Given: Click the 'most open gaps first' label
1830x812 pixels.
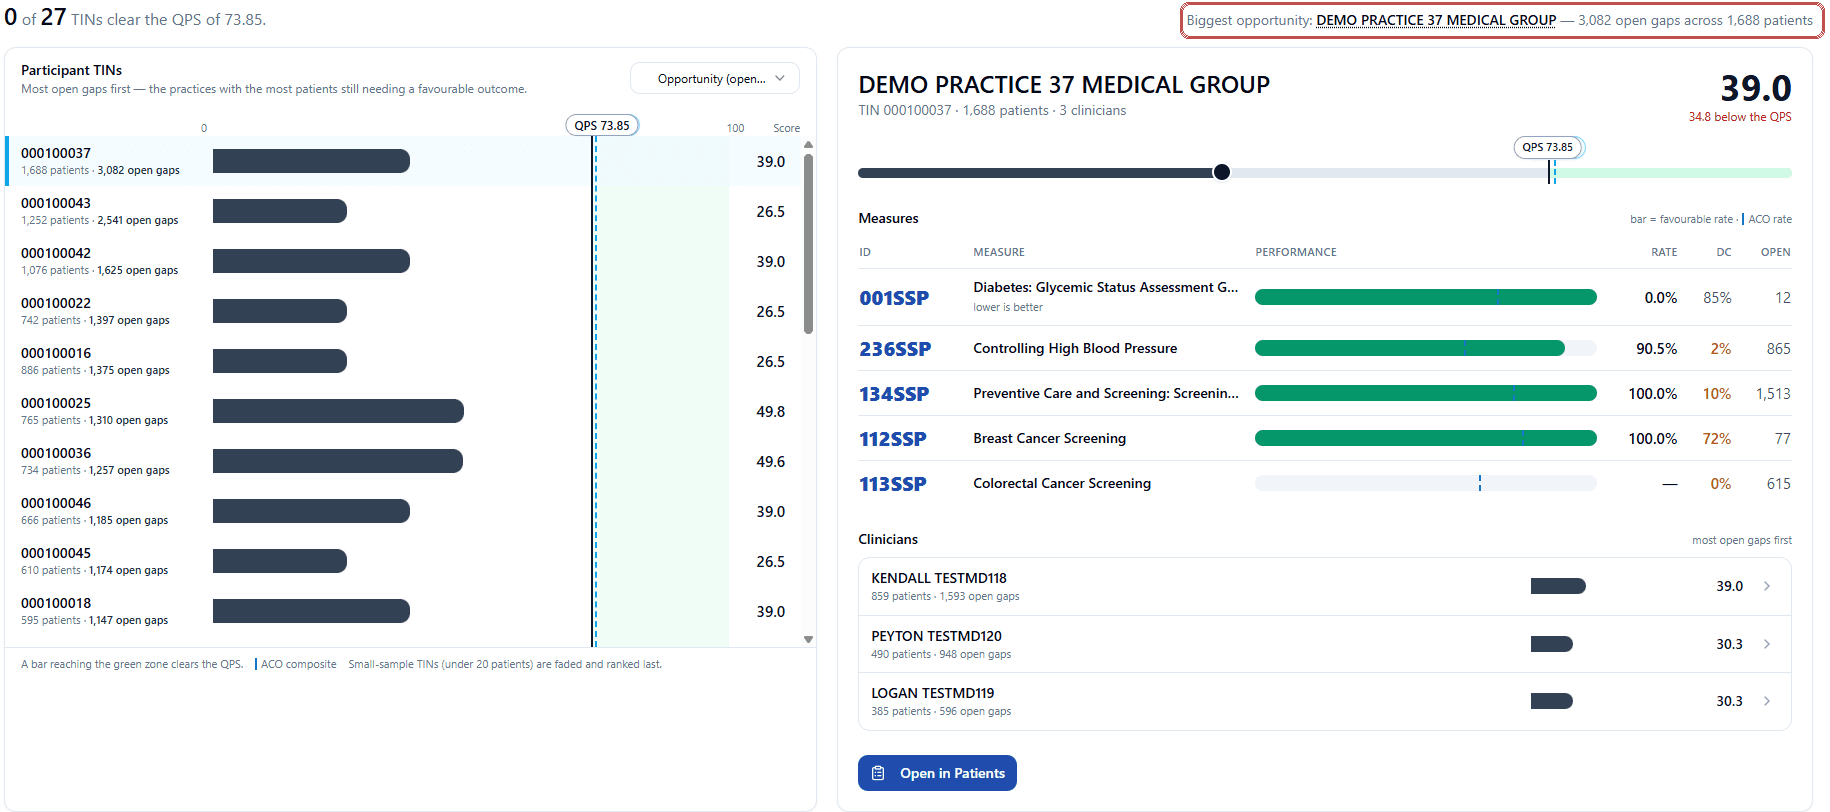Looking at the screenshot, I should [1741, 540].
